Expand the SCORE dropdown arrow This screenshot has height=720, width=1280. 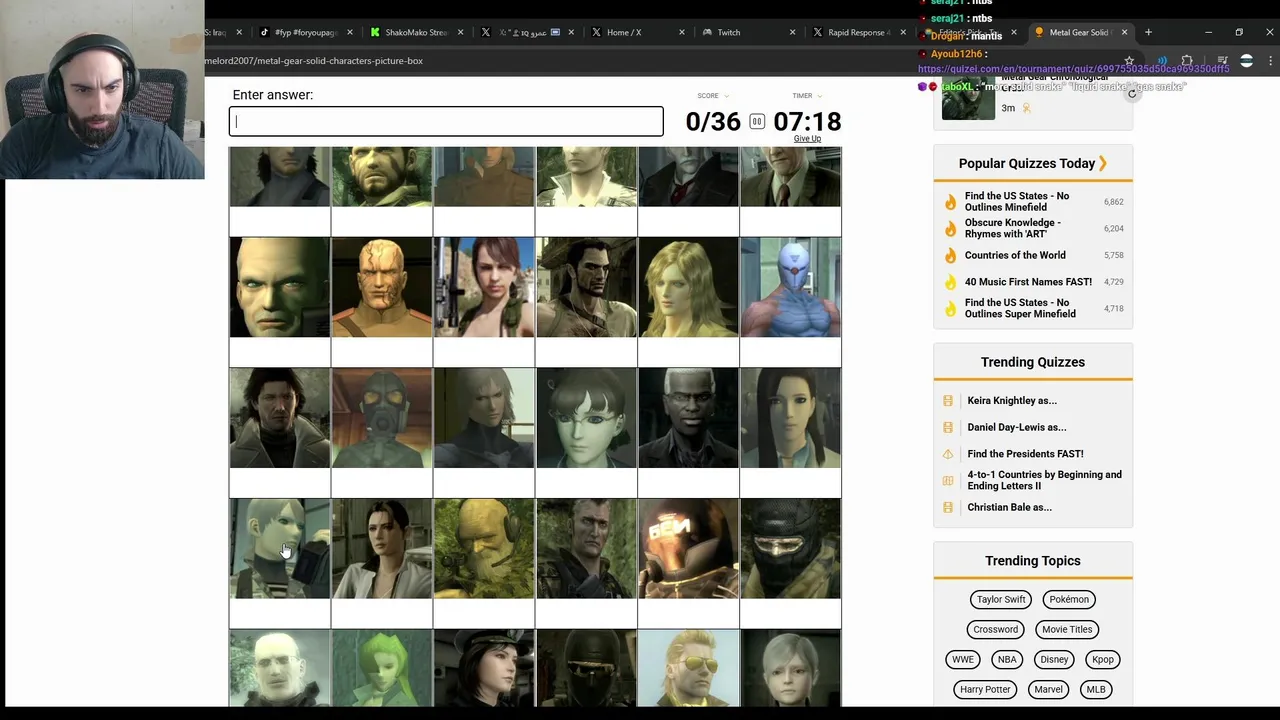[x=726, y=96]
